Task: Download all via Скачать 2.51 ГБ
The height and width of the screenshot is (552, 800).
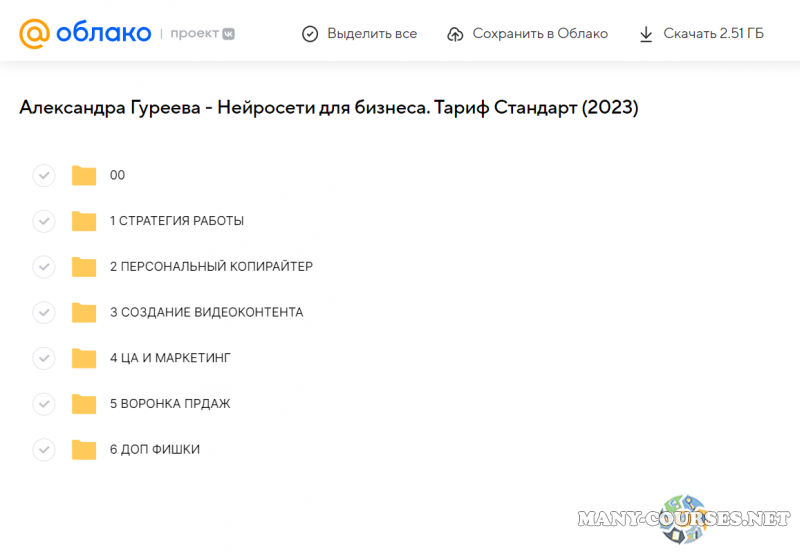Action: (701, 34)
